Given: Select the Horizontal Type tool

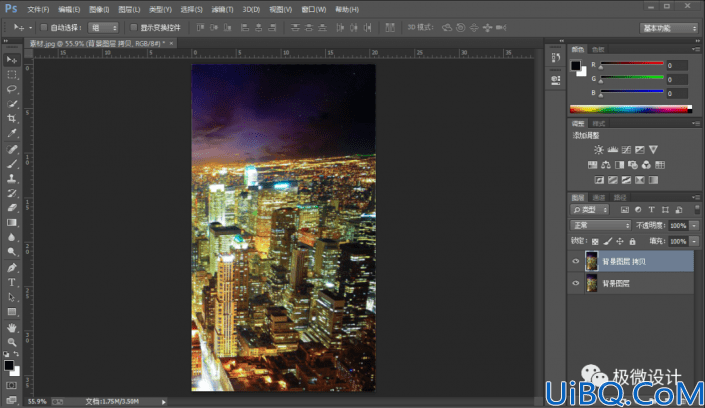Looking at the screenshot, I should click(12, 282).
